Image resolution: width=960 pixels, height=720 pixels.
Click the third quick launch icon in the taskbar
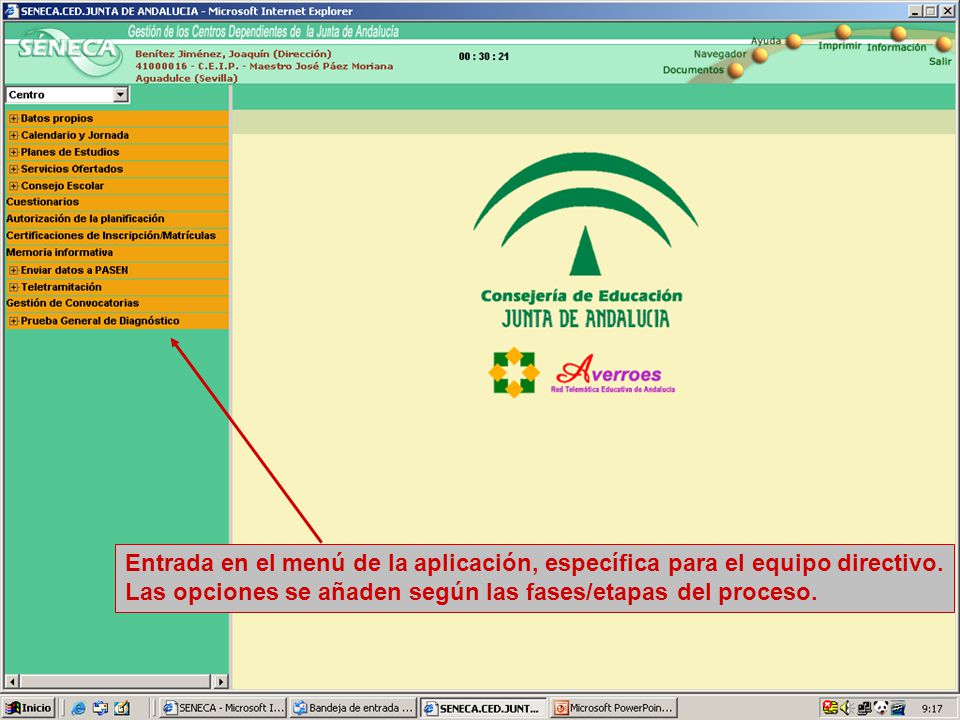coord(122,708)
